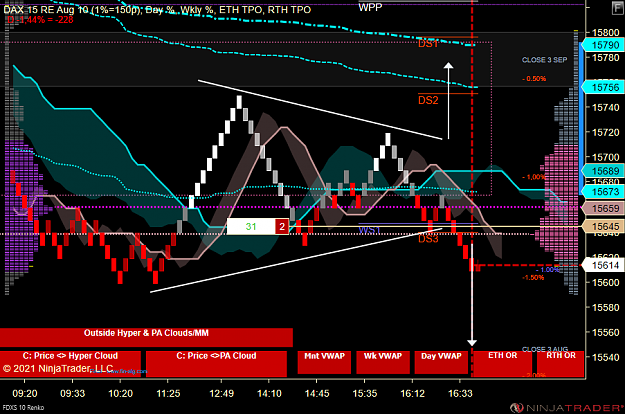Toggle the Wk VWAP button
Image resolution: width=625 pixels, height=414 pixels.
tap(383, 362)
